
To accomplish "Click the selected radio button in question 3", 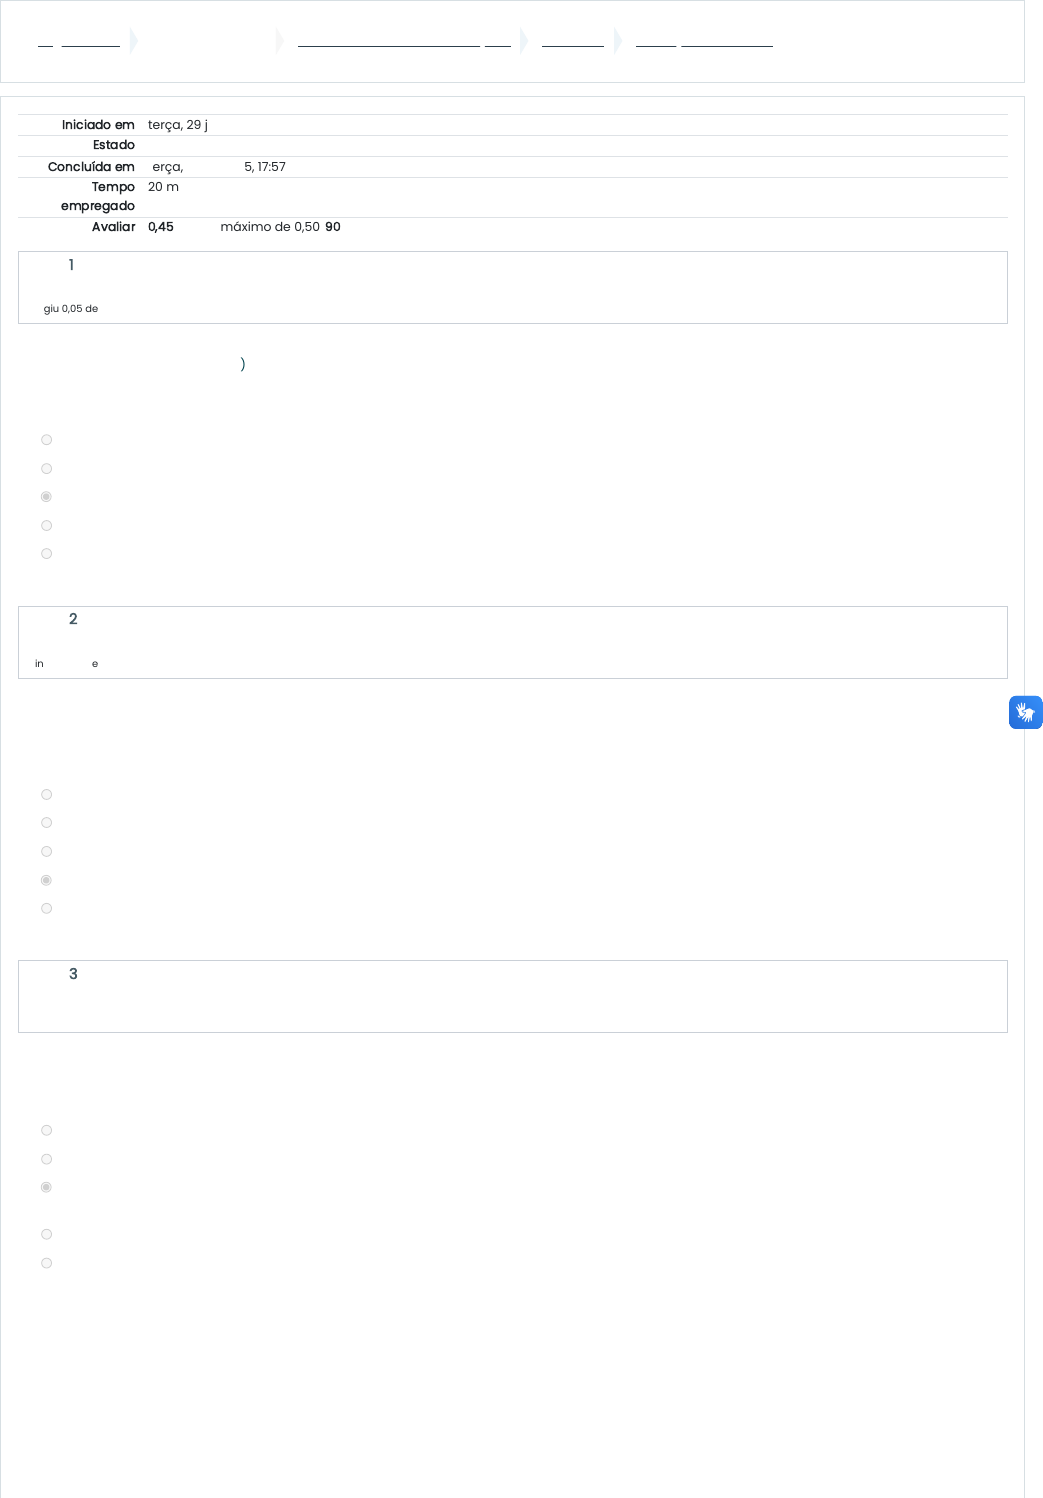I will tap(46, 1188).
